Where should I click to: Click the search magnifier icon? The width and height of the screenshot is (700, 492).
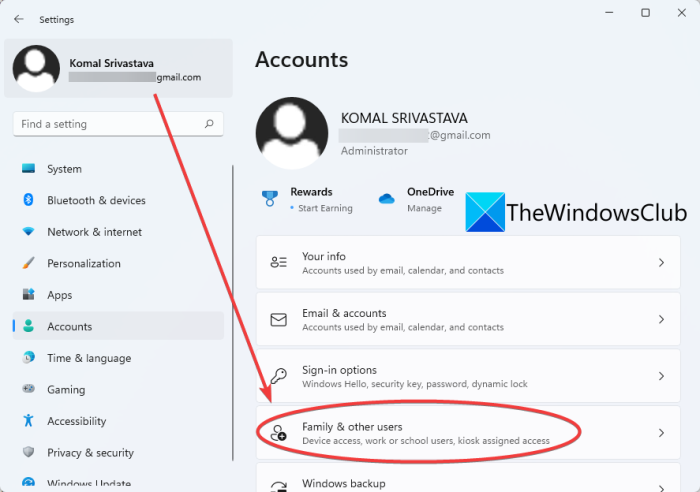point(209,124)
